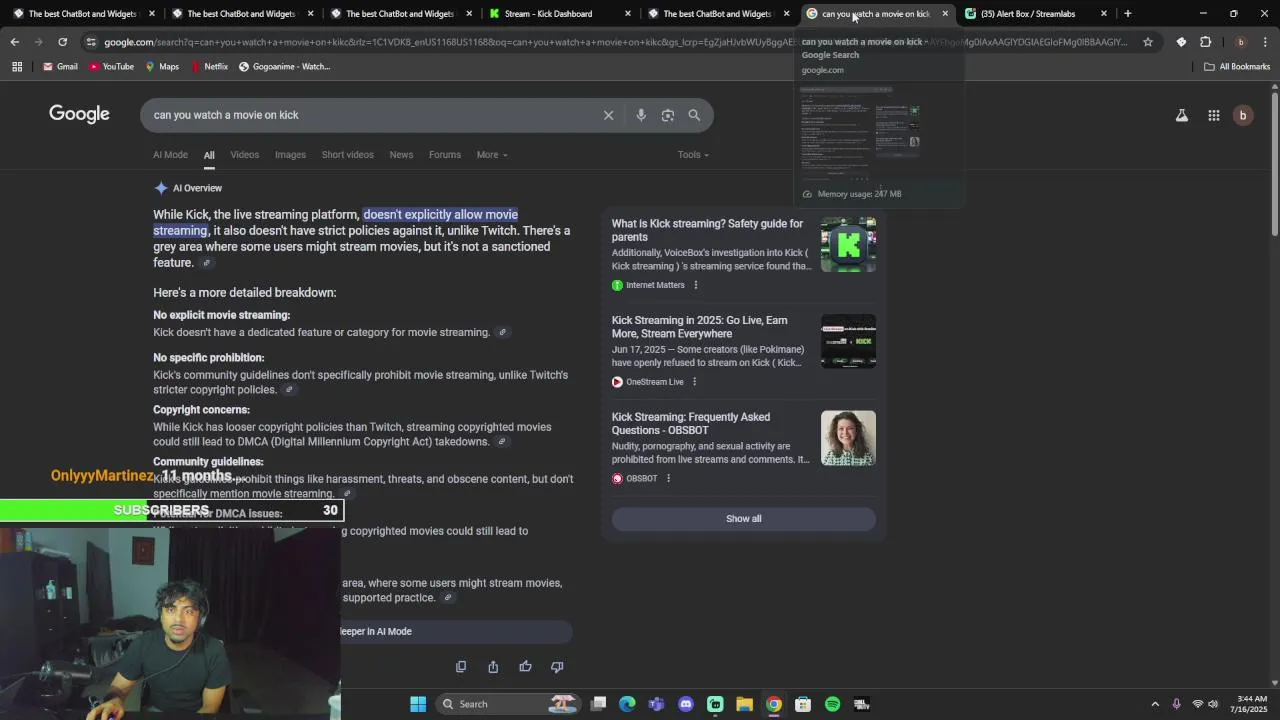This screenshot has width=1280, height=720.
Task: Select the Short videos search tab
Action: (x=347, y=155)
